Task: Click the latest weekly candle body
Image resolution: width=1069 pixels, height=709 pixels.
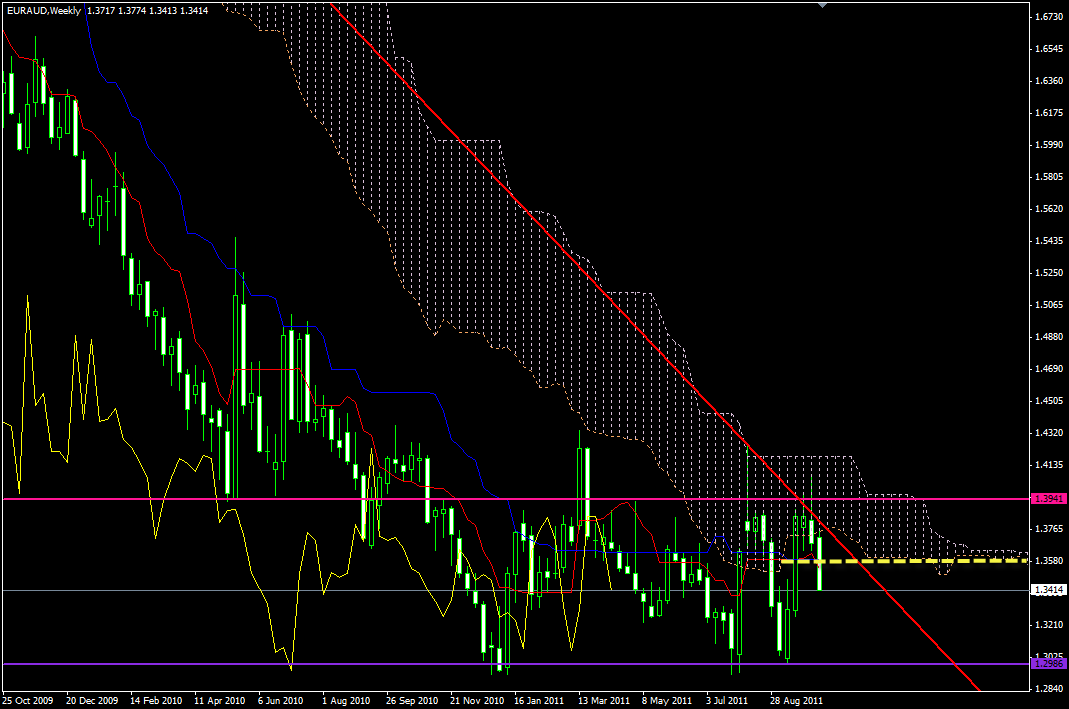Action: point(820,563)
